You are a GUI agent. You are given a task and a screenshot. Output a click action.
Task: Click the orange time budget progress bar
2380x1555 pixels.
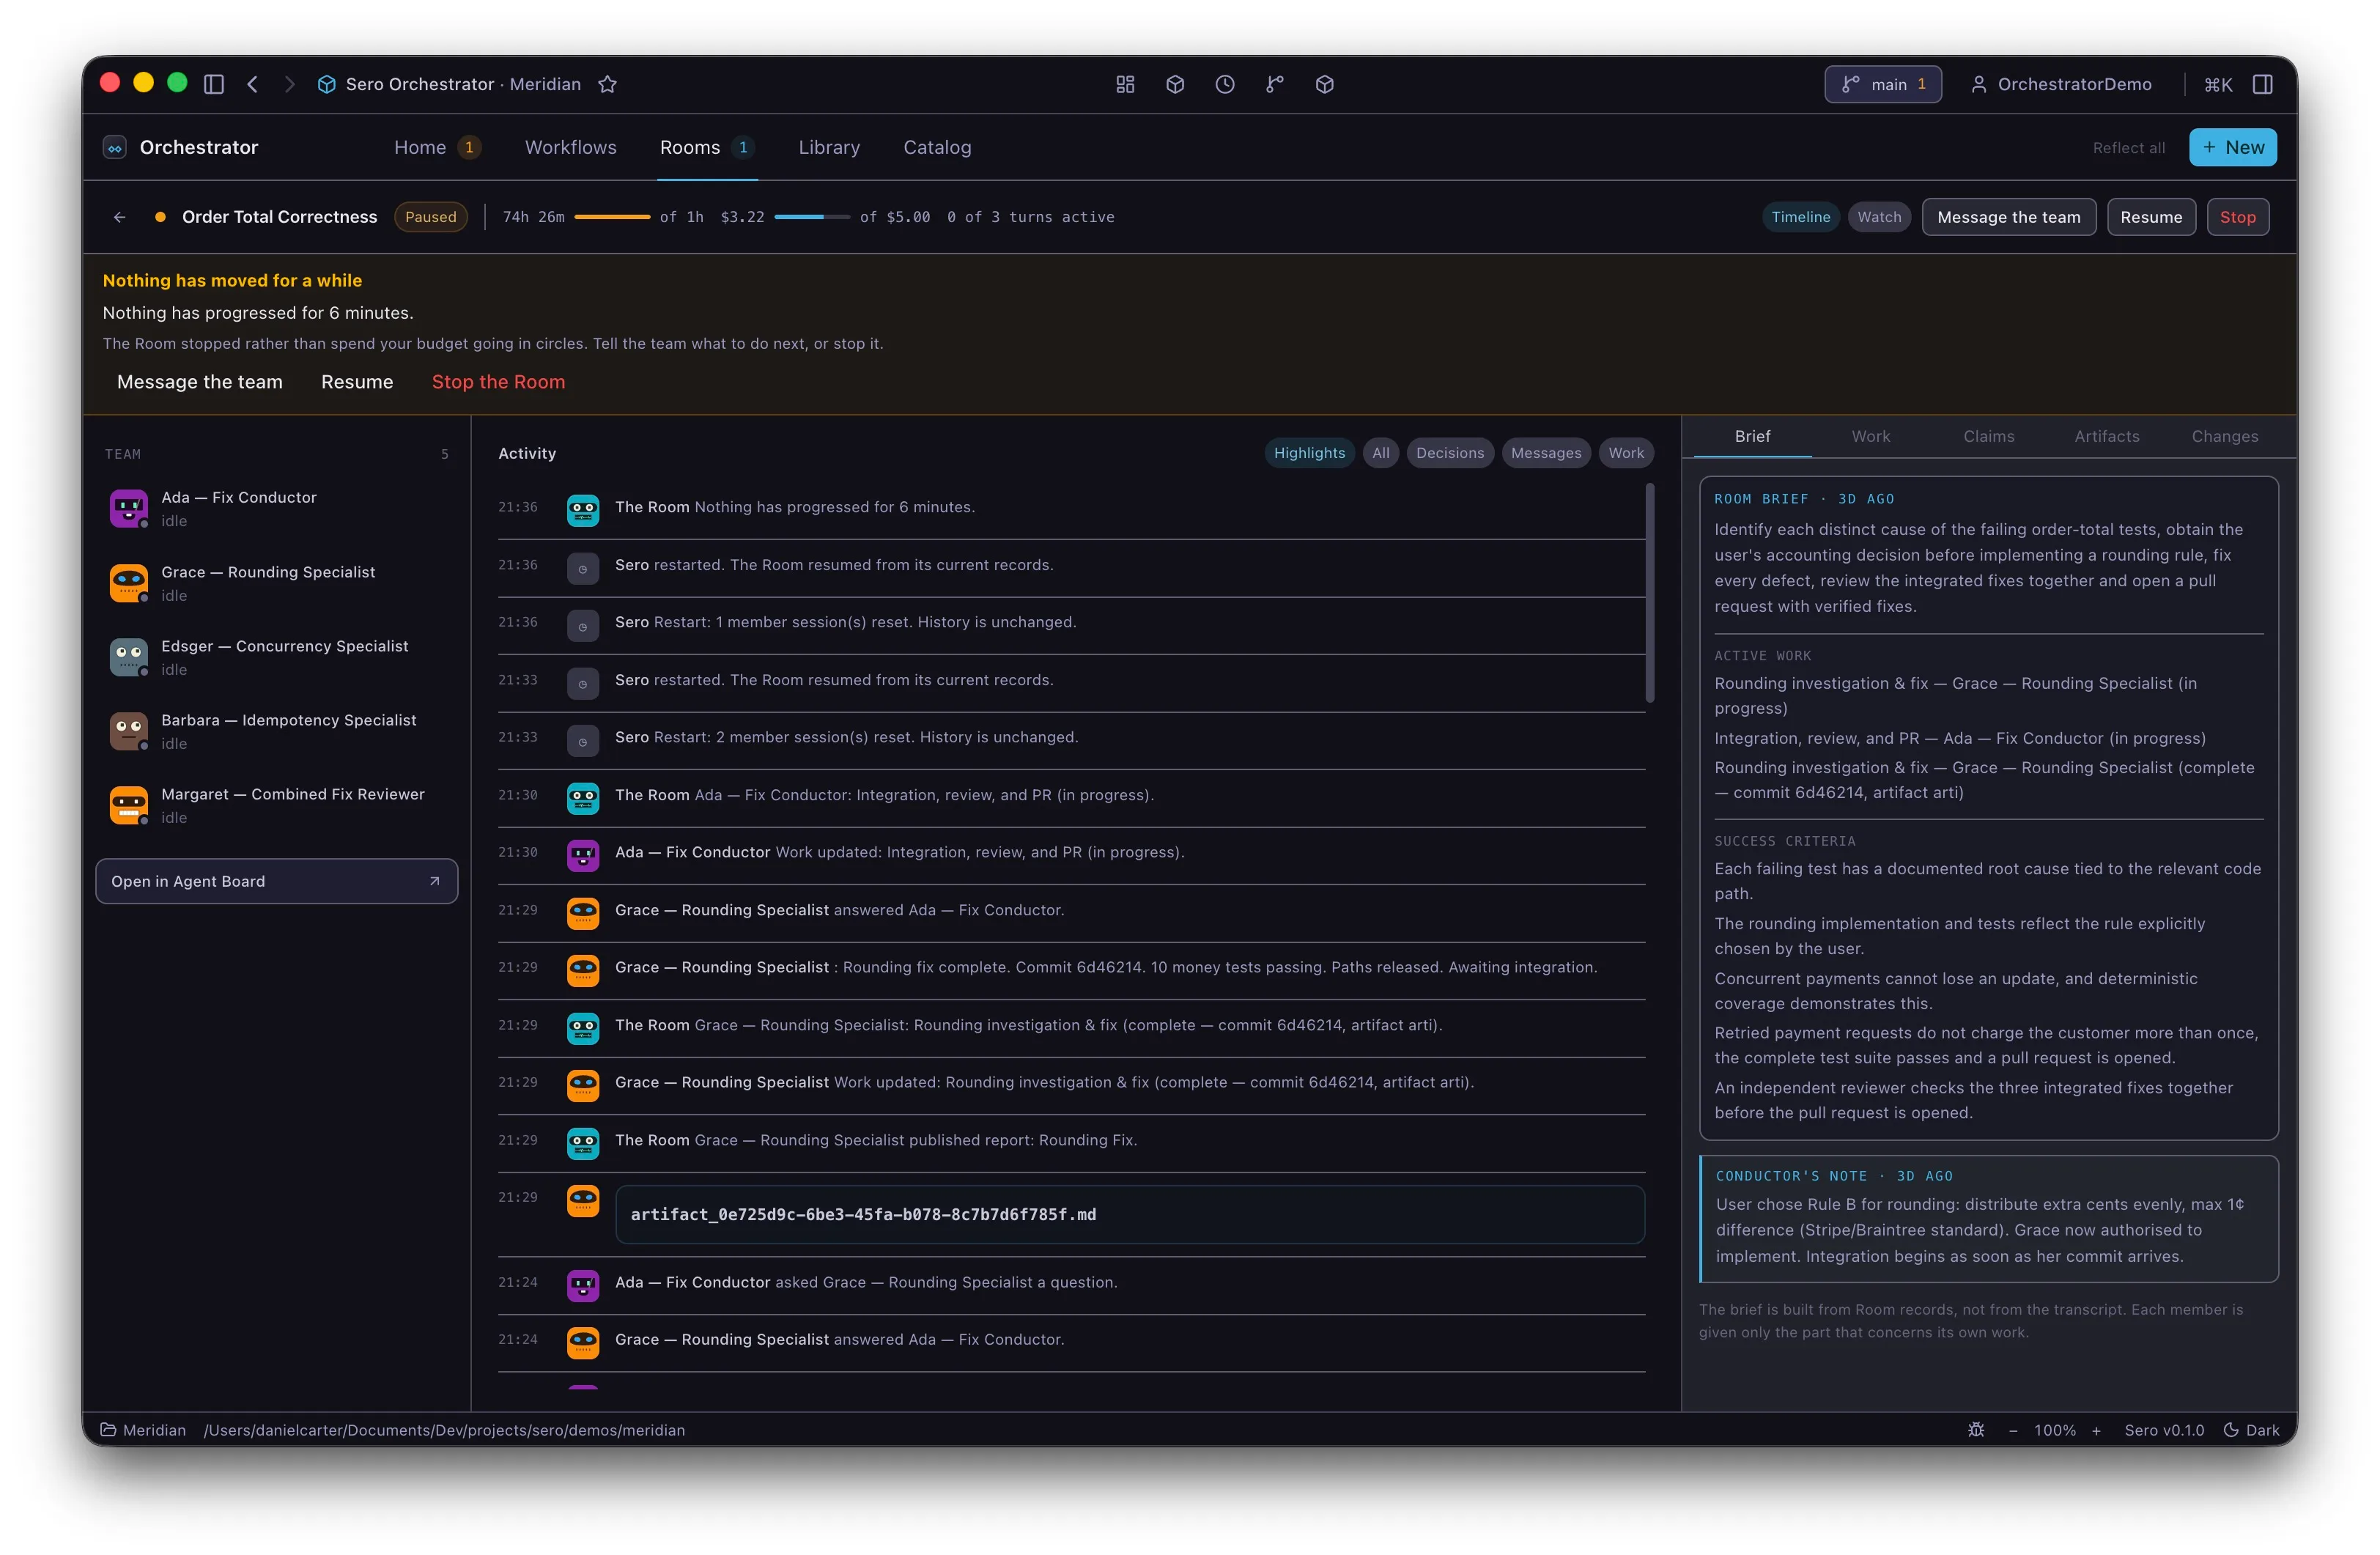[612, 217]
